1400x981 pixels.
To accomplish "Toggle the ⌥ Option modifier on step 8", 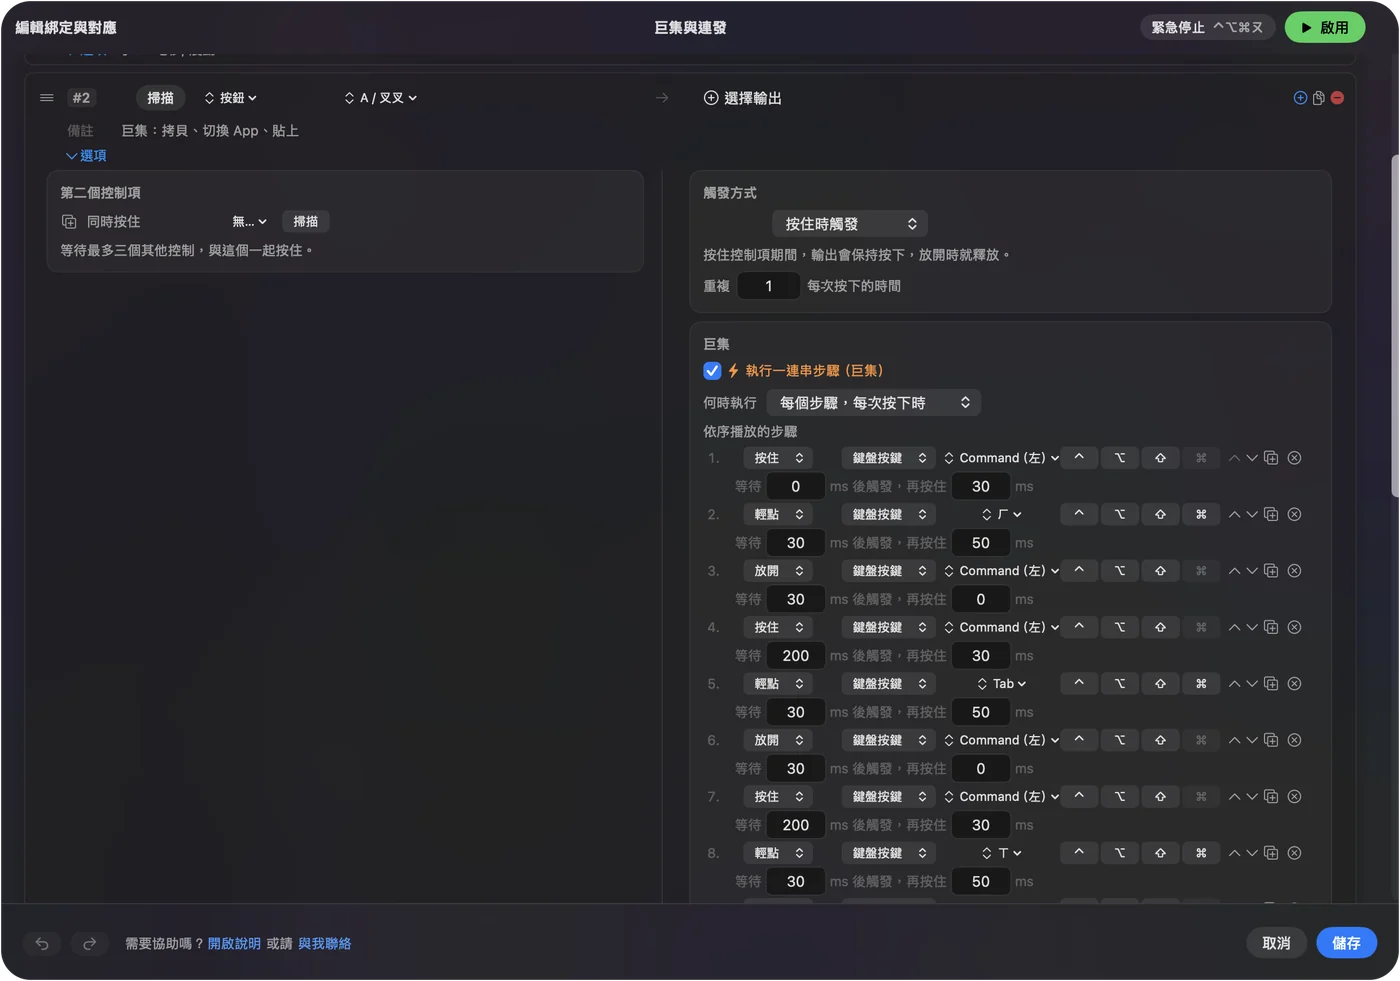I will [1120, 853].
